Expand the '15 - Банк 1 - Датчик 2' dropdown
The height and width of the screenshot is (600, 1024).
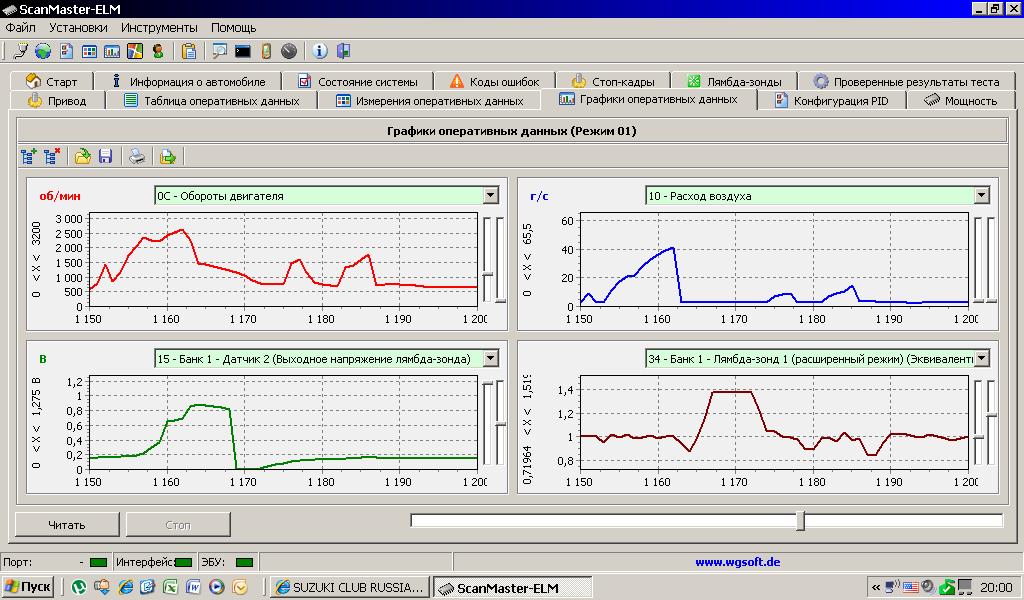coord(490,358)
